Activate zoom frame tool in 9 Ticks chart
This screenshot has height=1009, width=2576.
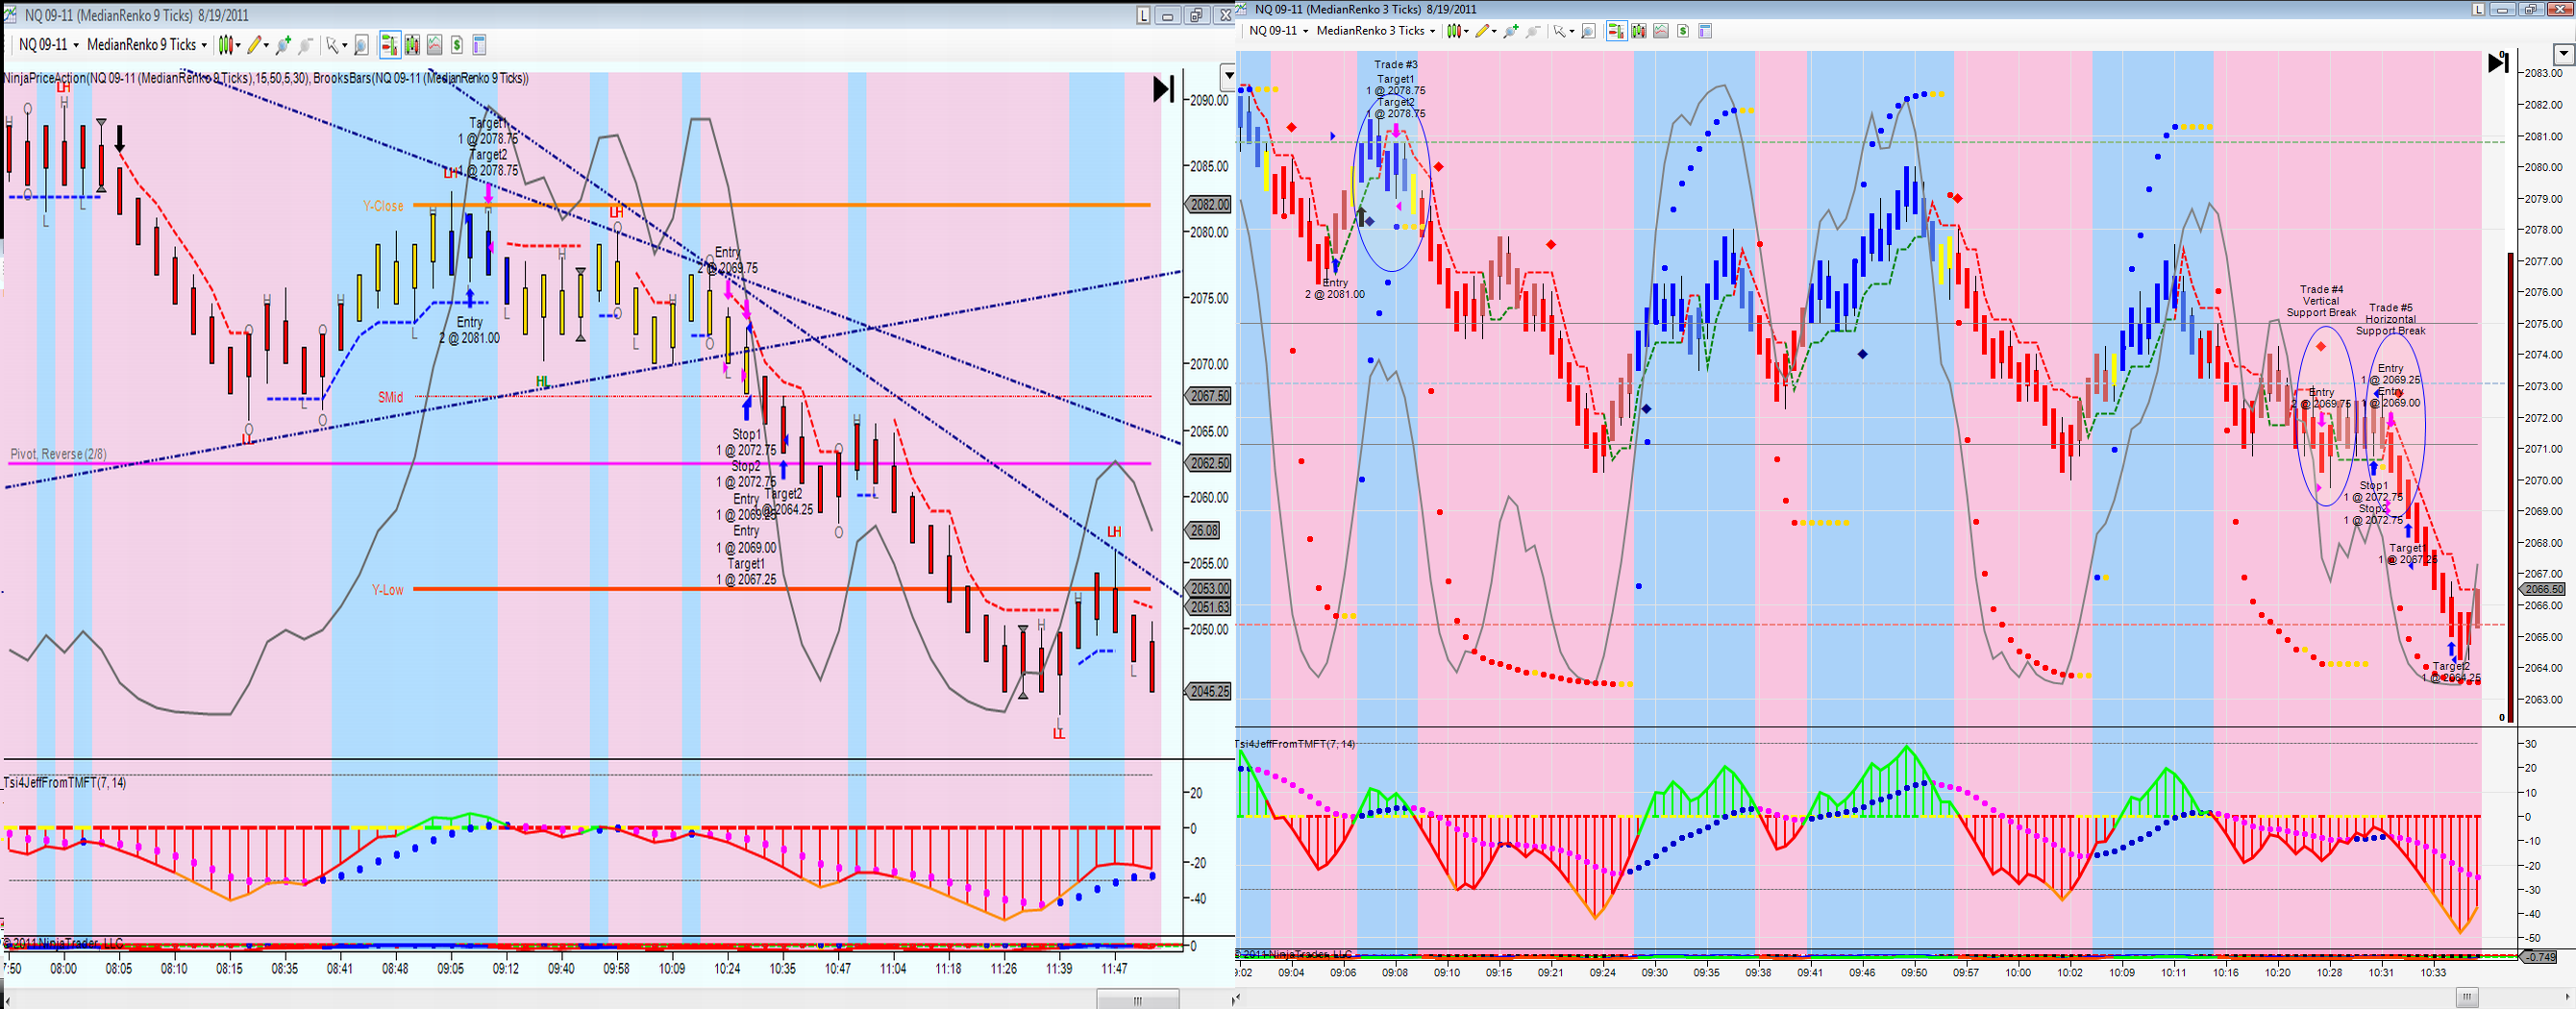click(x=362, y=45)
